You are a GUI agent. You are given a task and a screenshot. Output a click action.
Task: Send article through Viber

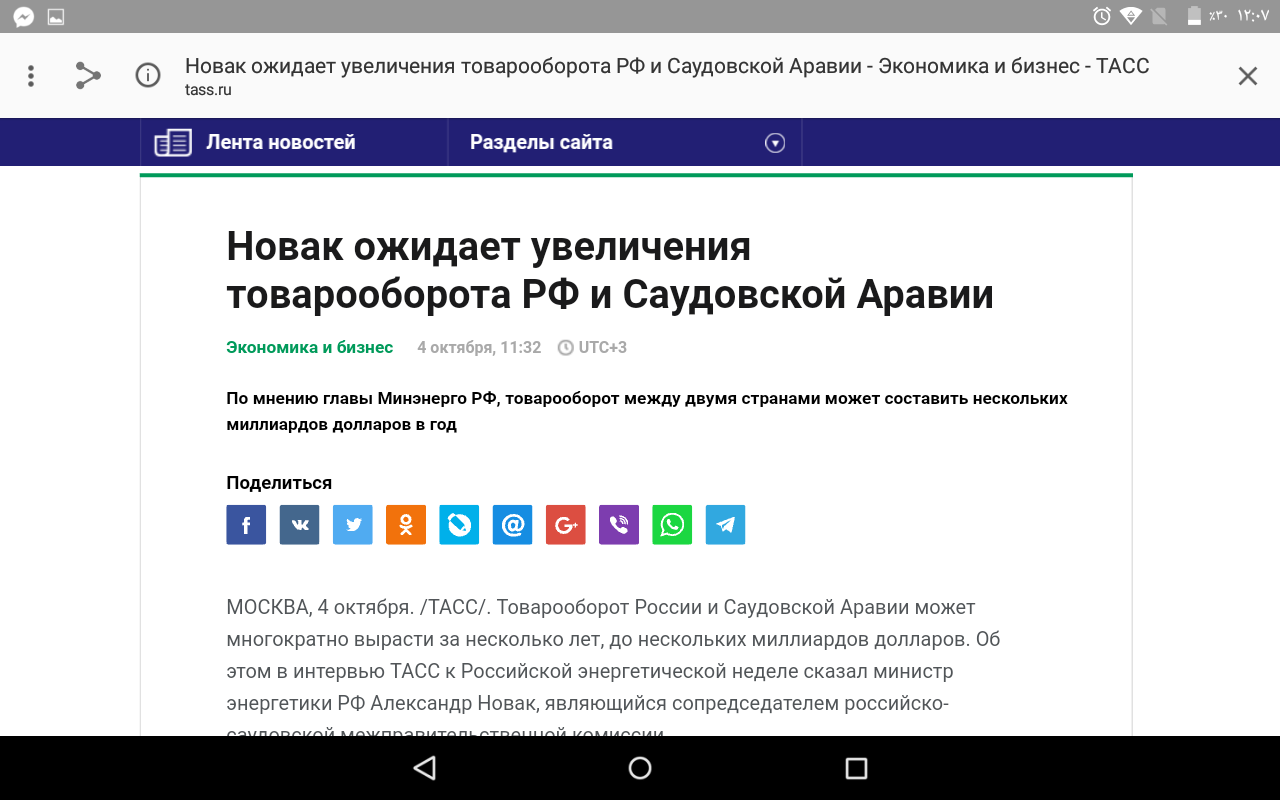point(619,525)
